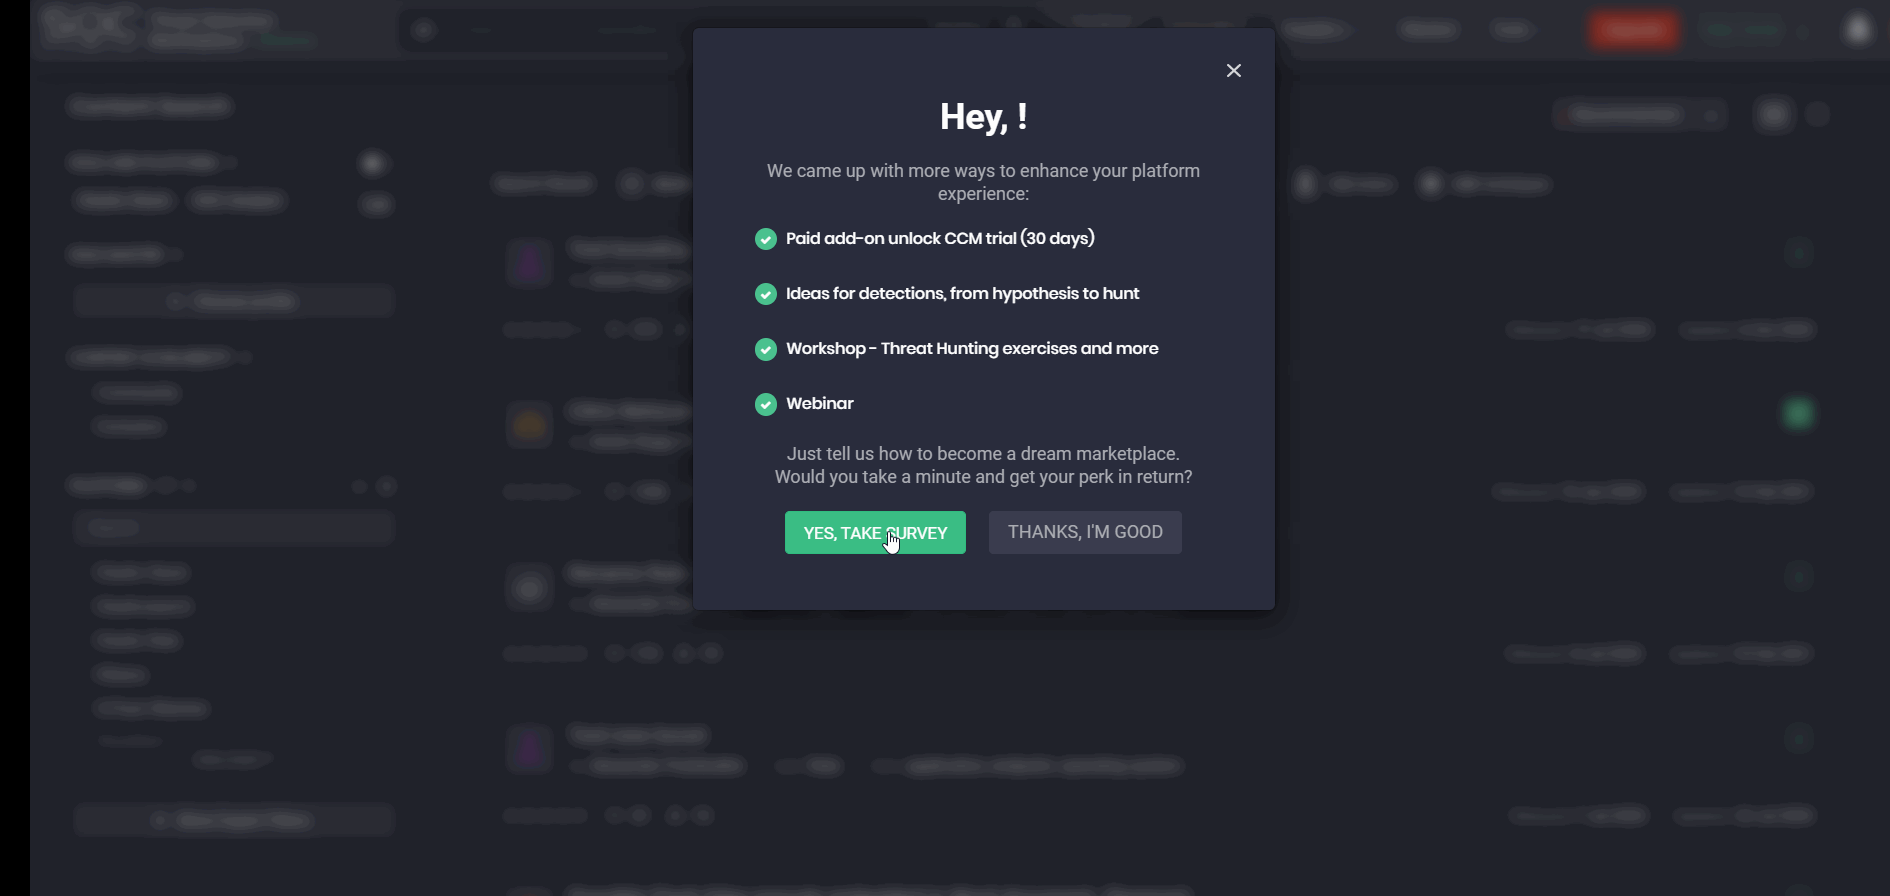The height and width of the screenshot is (896, 1890).
Task: Select the Paid add-on unlock CCM trial text
Action: 940,239
